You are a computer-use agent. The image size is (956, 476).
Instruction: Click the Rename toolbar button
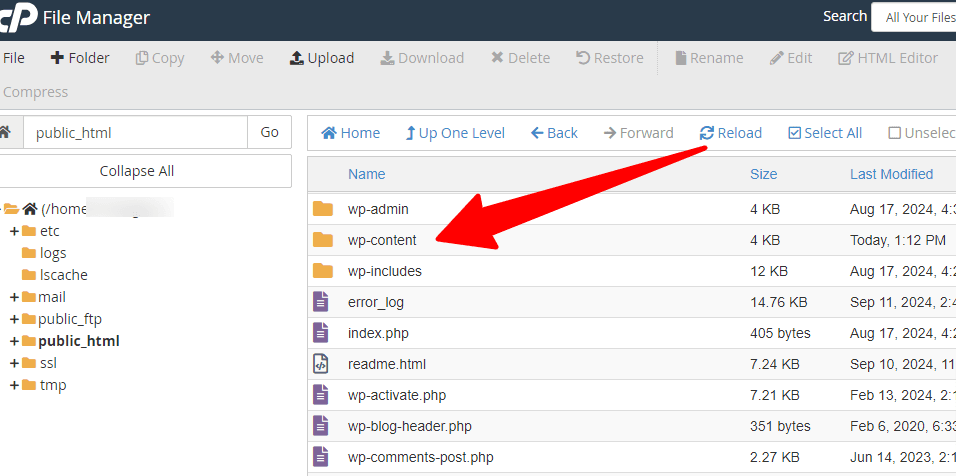point(709,58)
